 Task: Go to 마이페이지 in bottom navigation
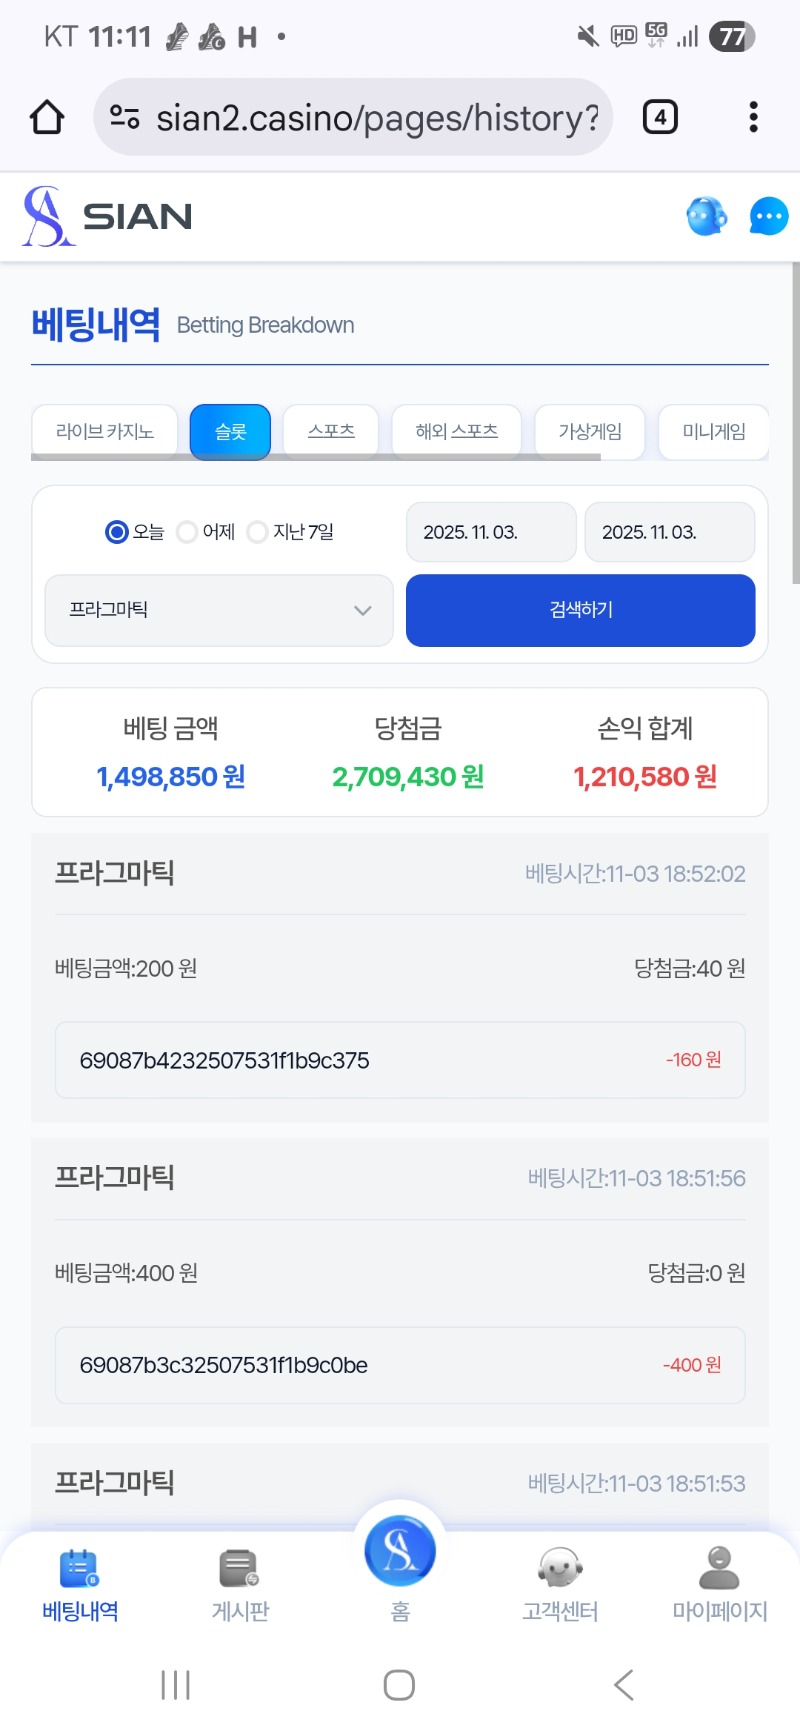719,1583
